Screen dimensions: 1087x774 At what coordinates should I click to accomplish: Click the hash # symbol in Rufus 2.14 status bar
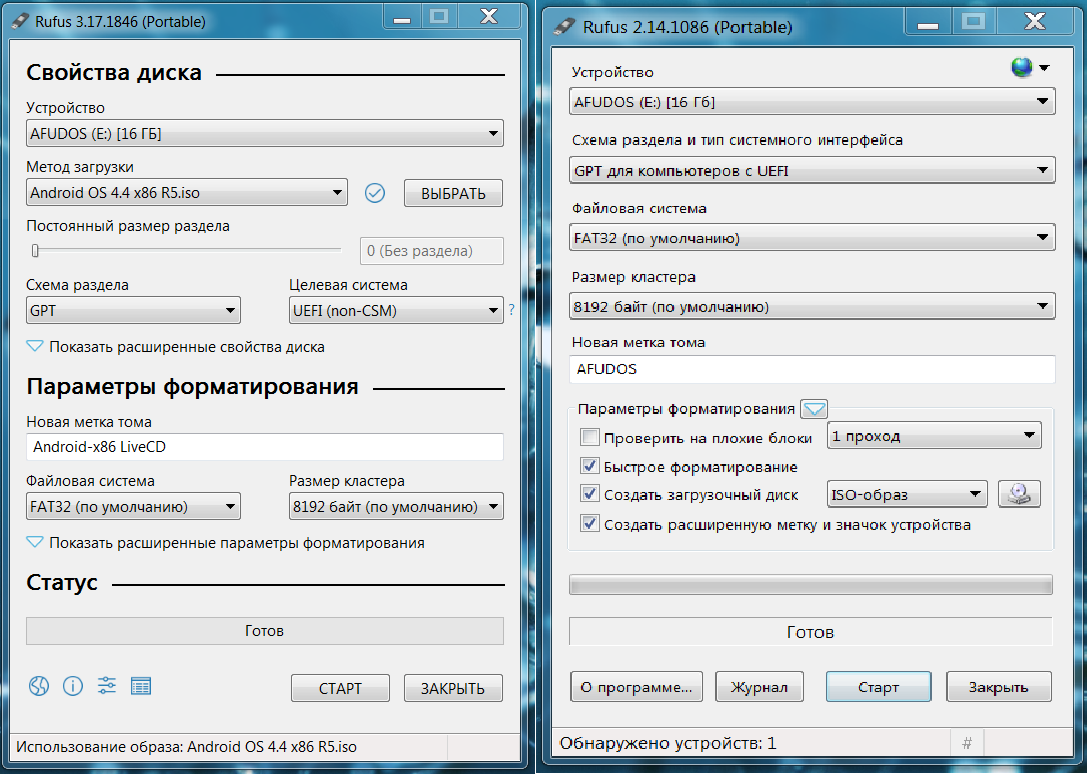(x=967, y=743)
